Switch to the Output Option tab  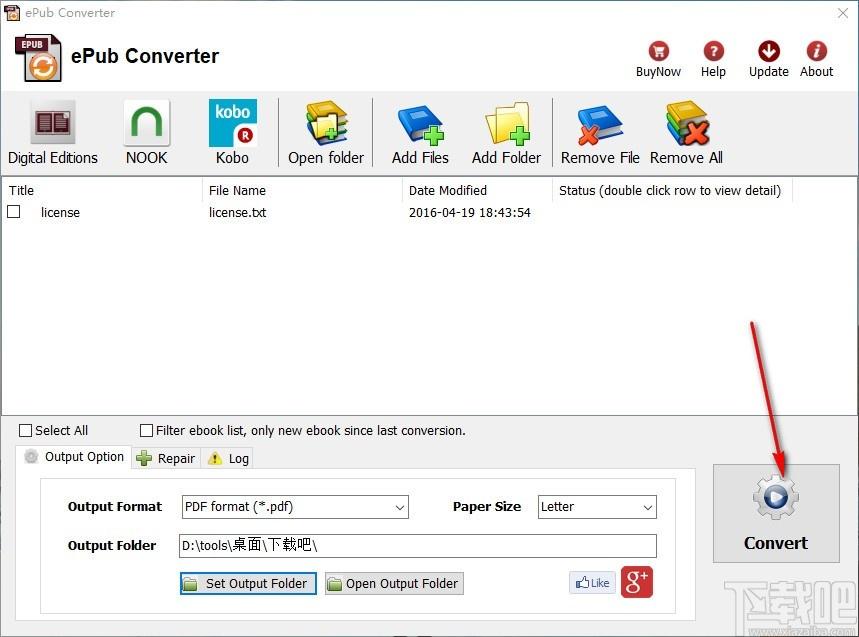(x=75, y=457)
